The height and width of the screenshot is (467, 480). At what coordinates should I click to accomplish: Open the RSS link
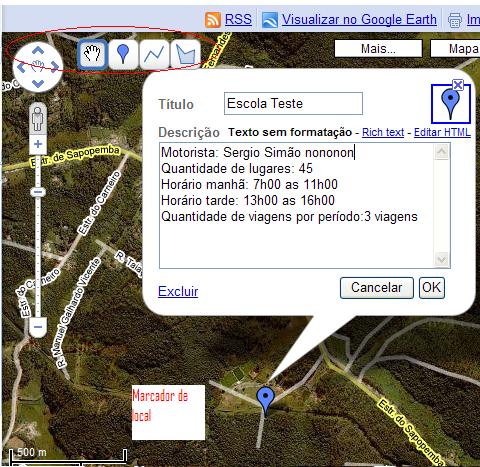238,19
